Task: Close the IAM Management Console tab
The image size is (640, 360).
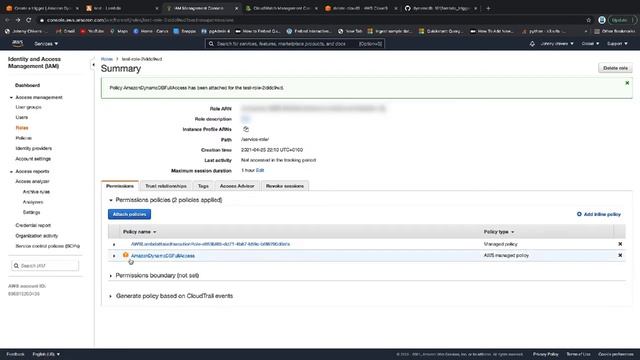Action: 236,8
